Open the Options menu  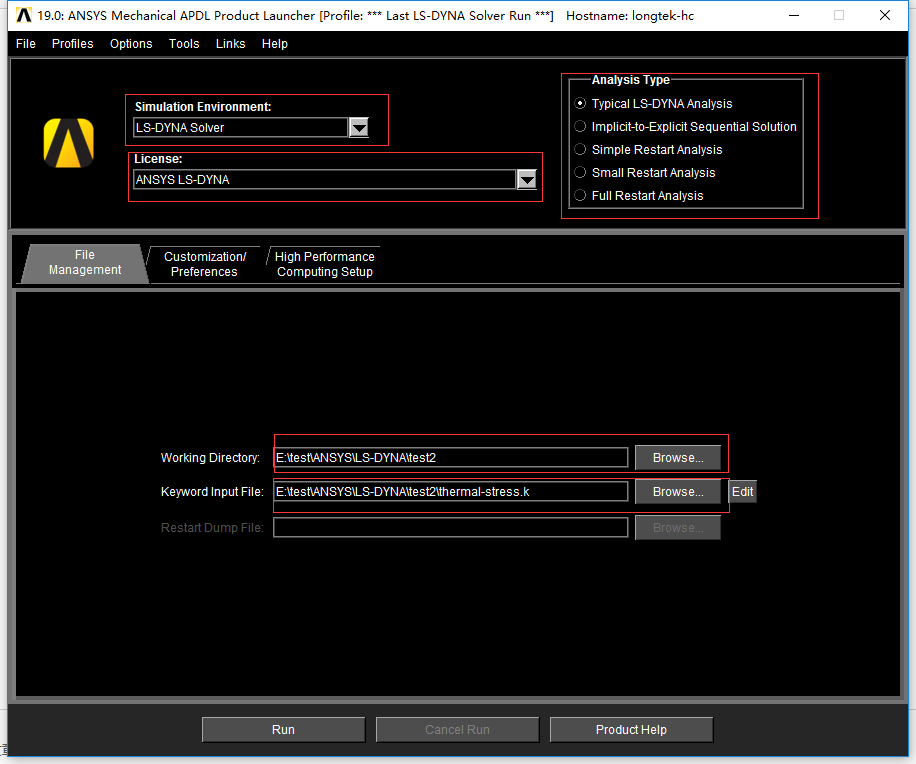coord(130,43)
